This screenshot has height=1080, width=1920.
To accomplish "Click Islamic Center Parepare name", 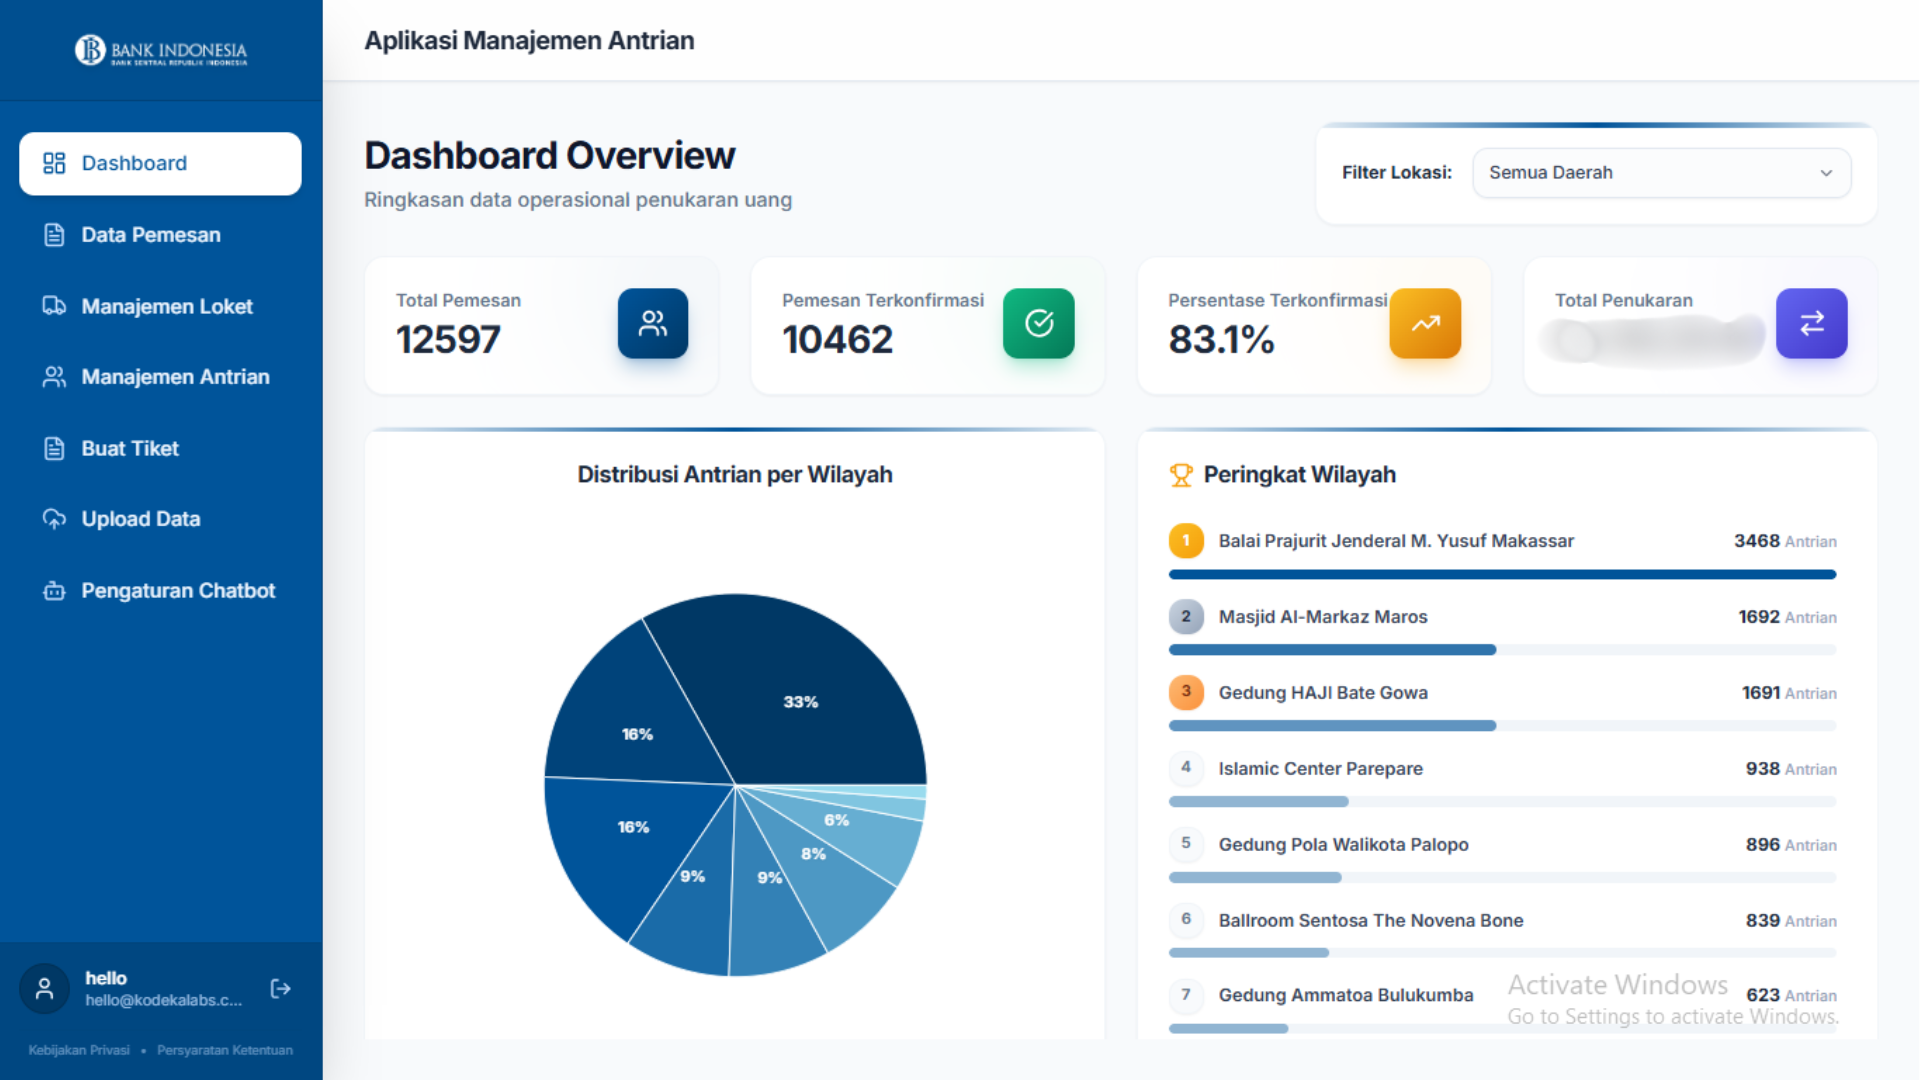I will coord(1320,769).
